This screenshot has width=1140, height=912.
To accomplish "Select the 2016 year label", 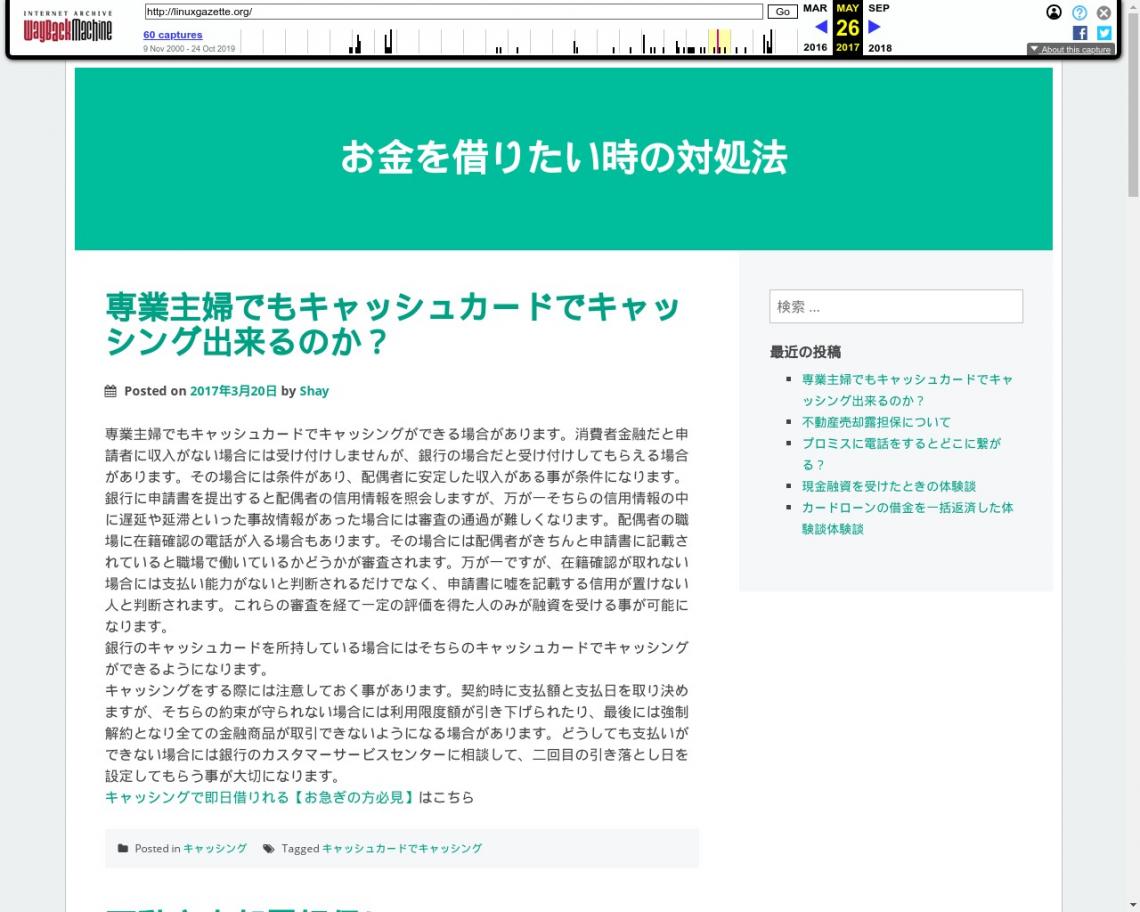I will [815, 47].
